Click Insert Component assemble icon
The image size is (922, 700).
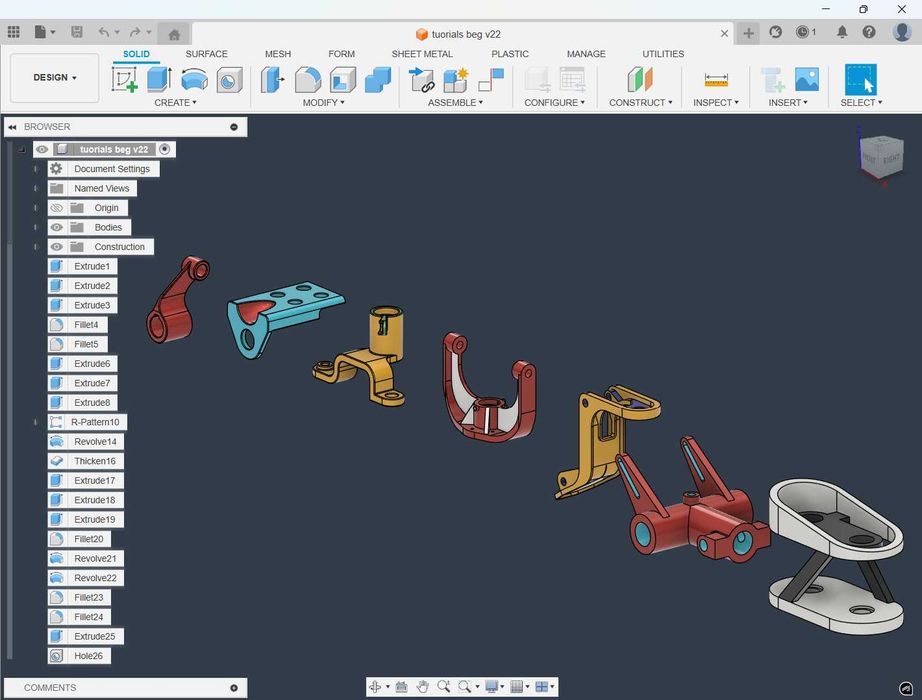coord(421,79)
